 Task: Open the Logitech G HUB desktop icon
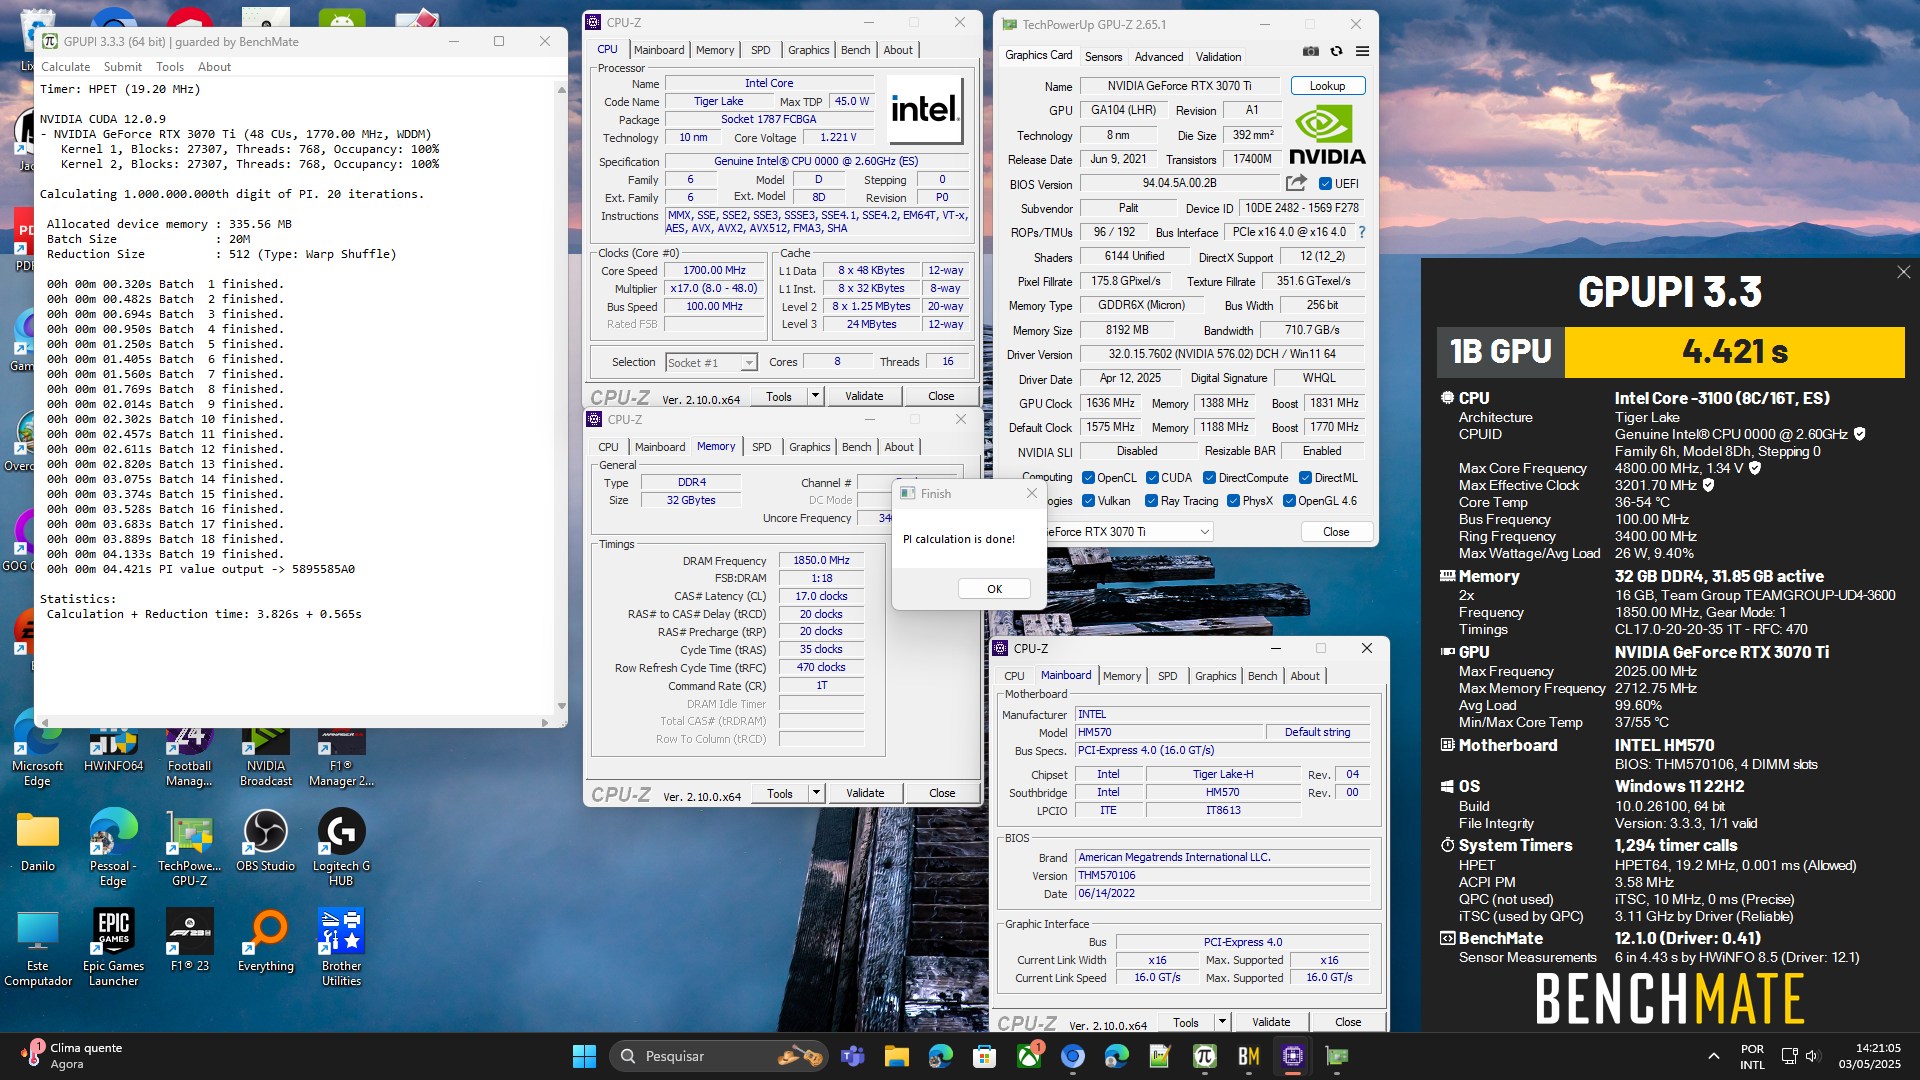click(341, 847)
